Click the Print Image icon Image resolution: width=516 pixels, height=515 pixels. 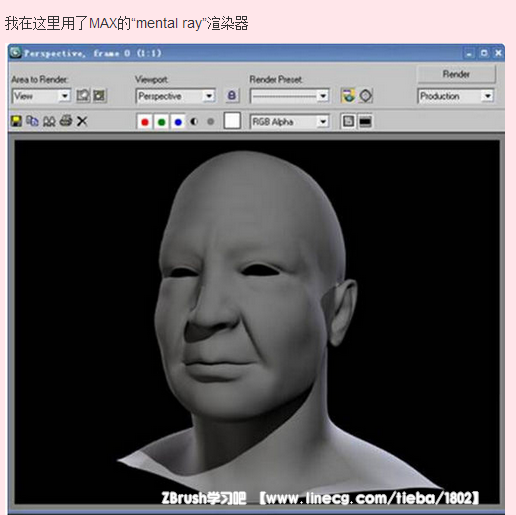pyautogui.click(x=66, y=121)
